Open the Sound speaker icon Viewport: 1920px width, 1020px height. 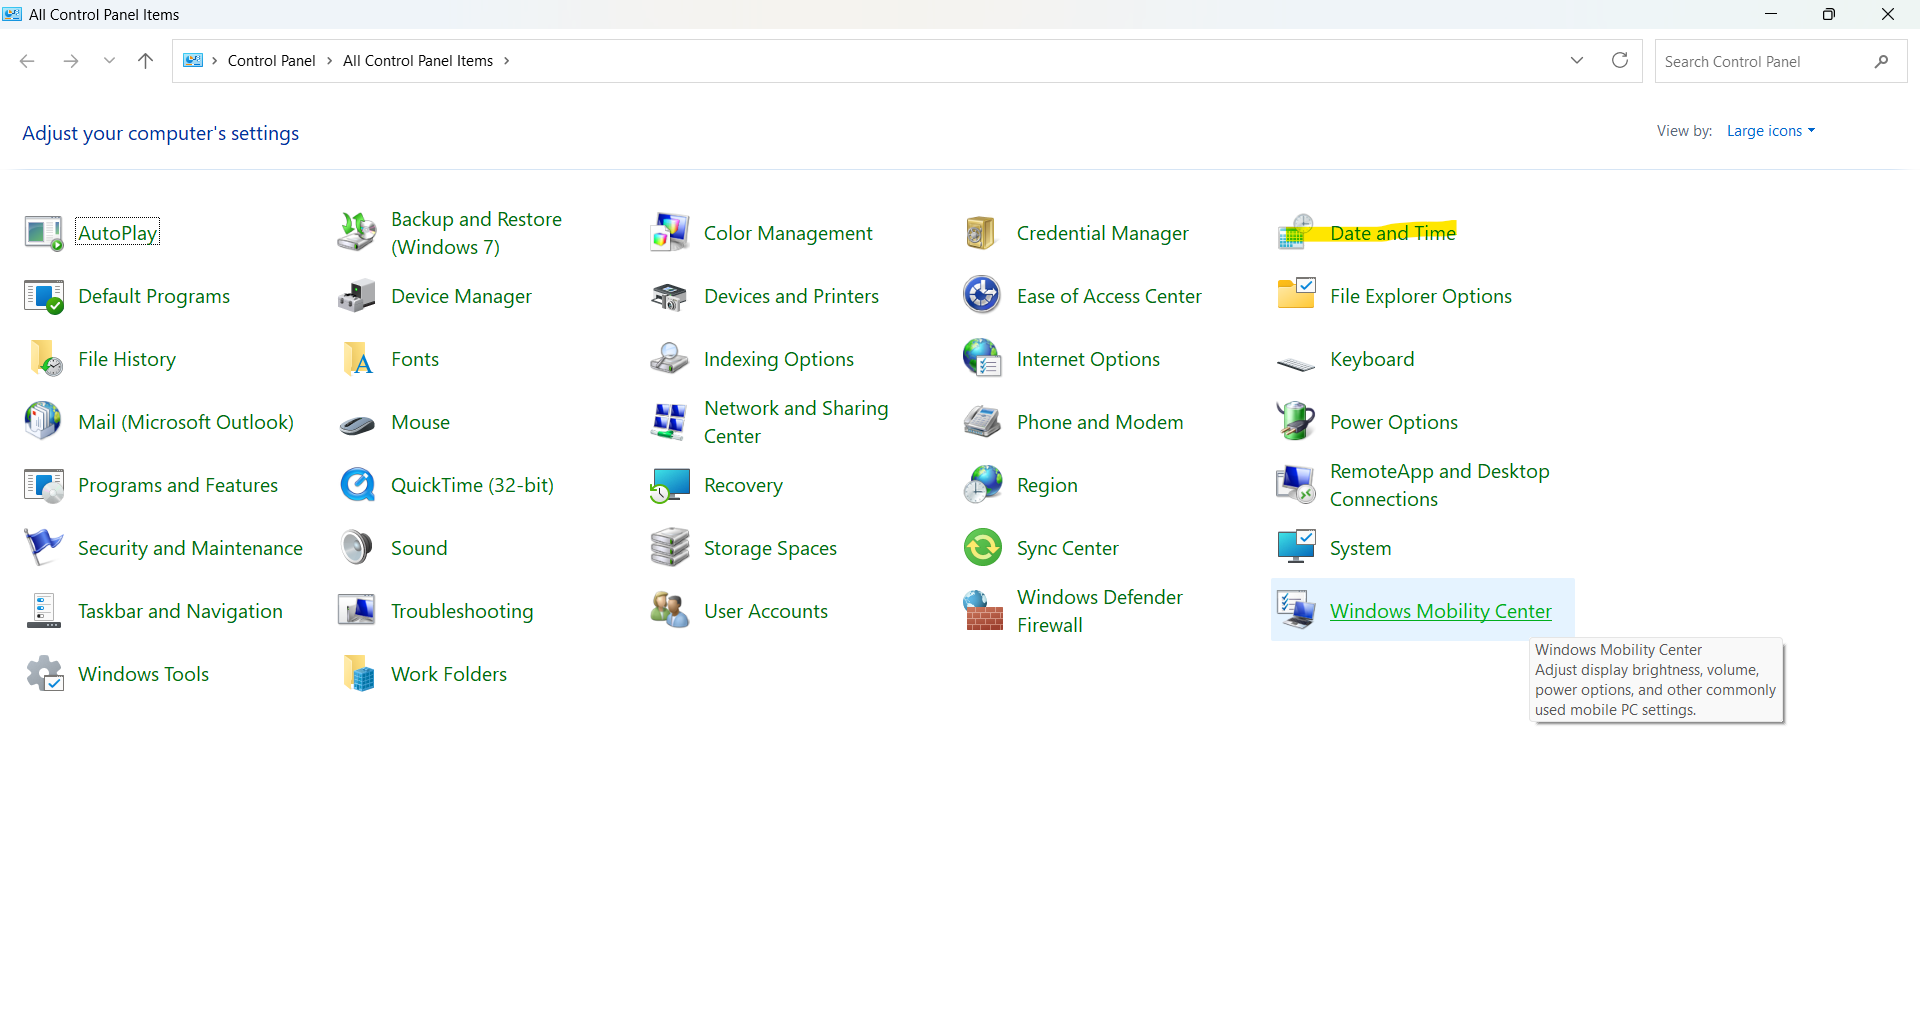click(357, 548)
